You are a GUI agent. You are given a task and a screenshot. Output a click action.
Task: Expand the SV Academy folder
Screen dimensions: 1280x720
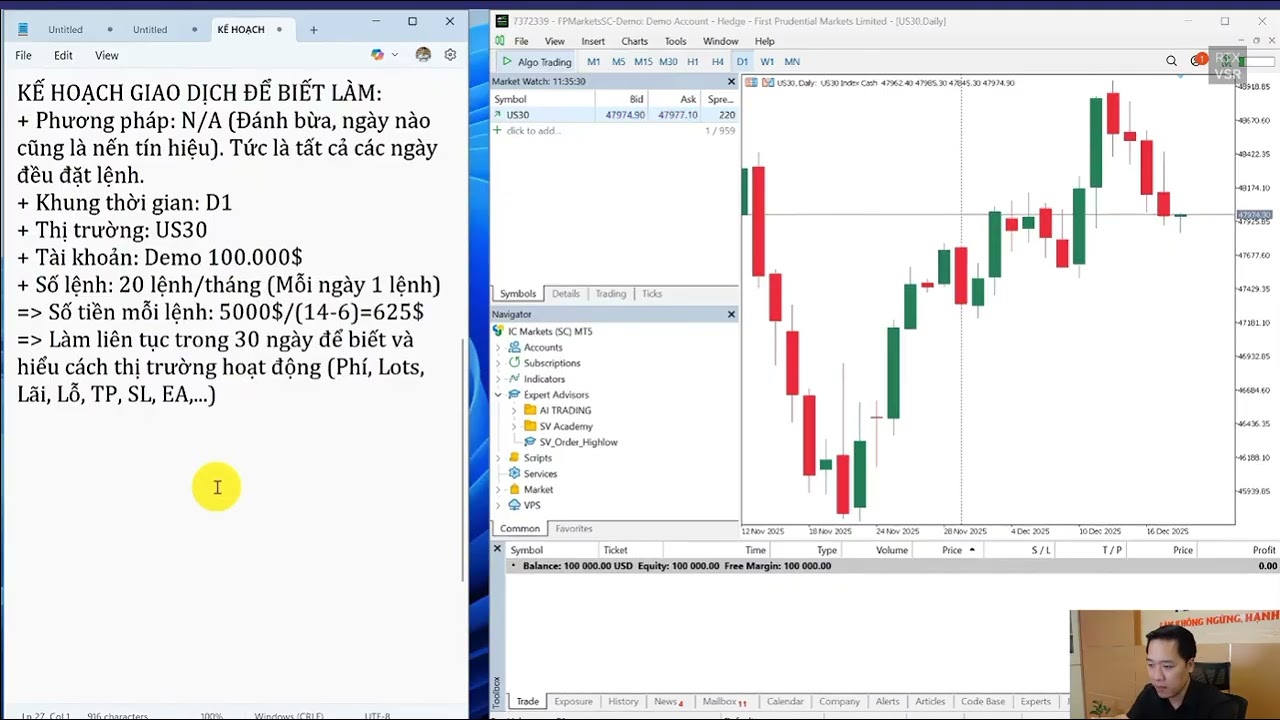coord(514,426)
